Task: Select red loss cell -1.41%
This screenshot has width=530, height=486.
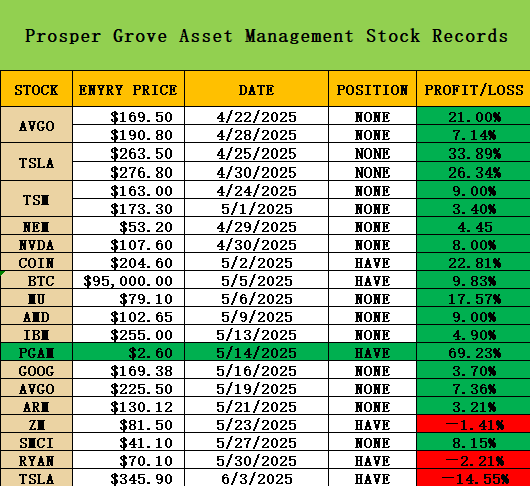Action: (474, 424)
